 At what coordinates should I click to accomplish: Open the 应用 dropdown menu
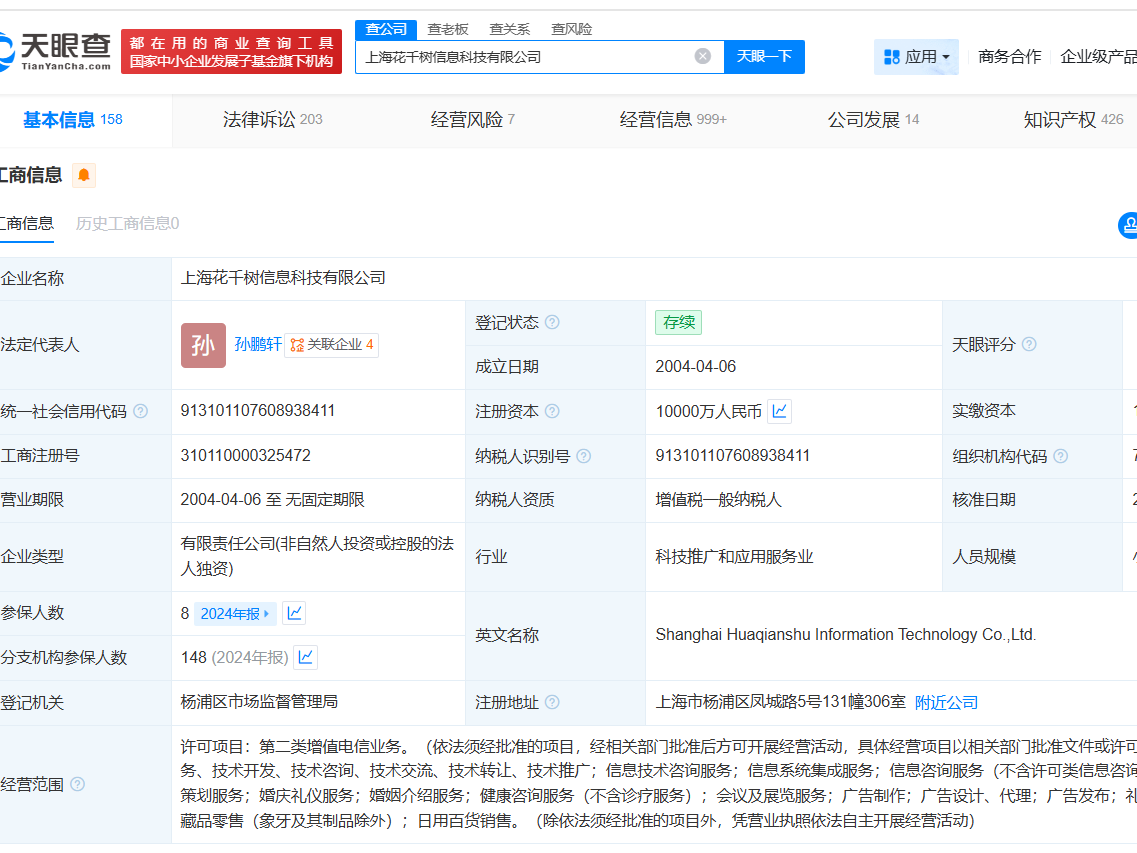tap(916, 57)
